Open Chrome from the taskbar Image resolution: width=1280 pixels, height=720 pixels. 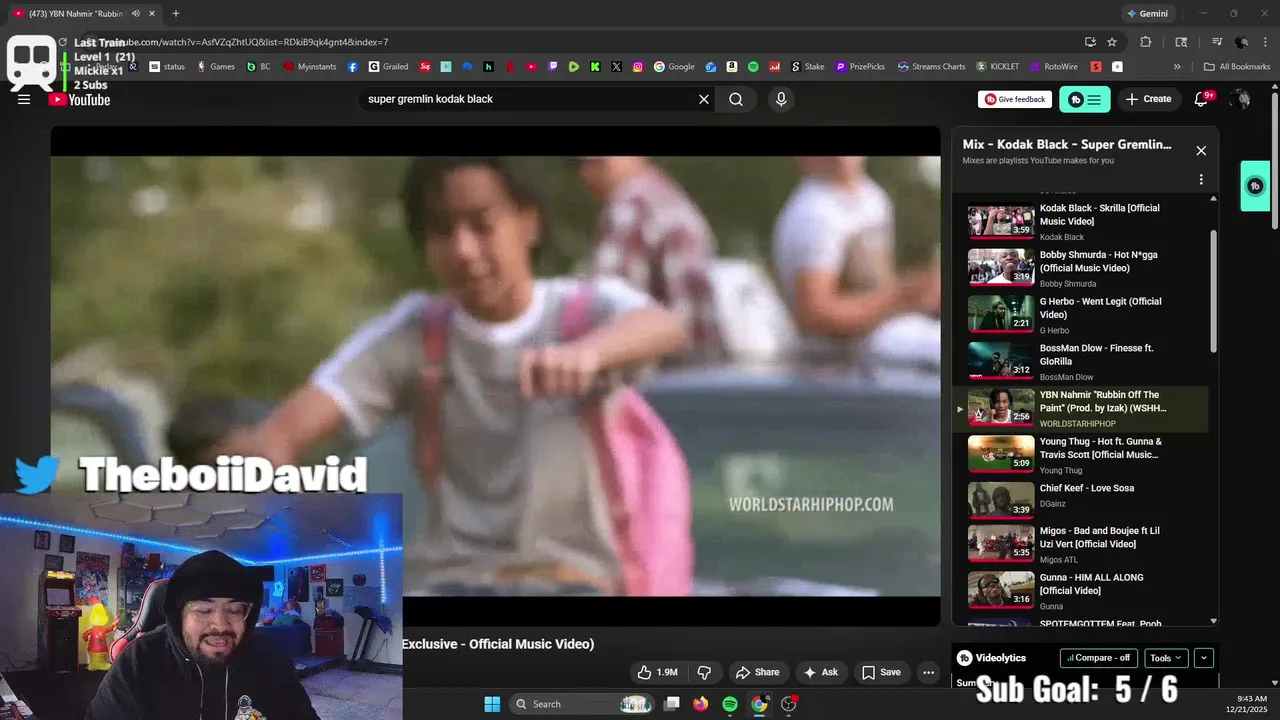759,704
